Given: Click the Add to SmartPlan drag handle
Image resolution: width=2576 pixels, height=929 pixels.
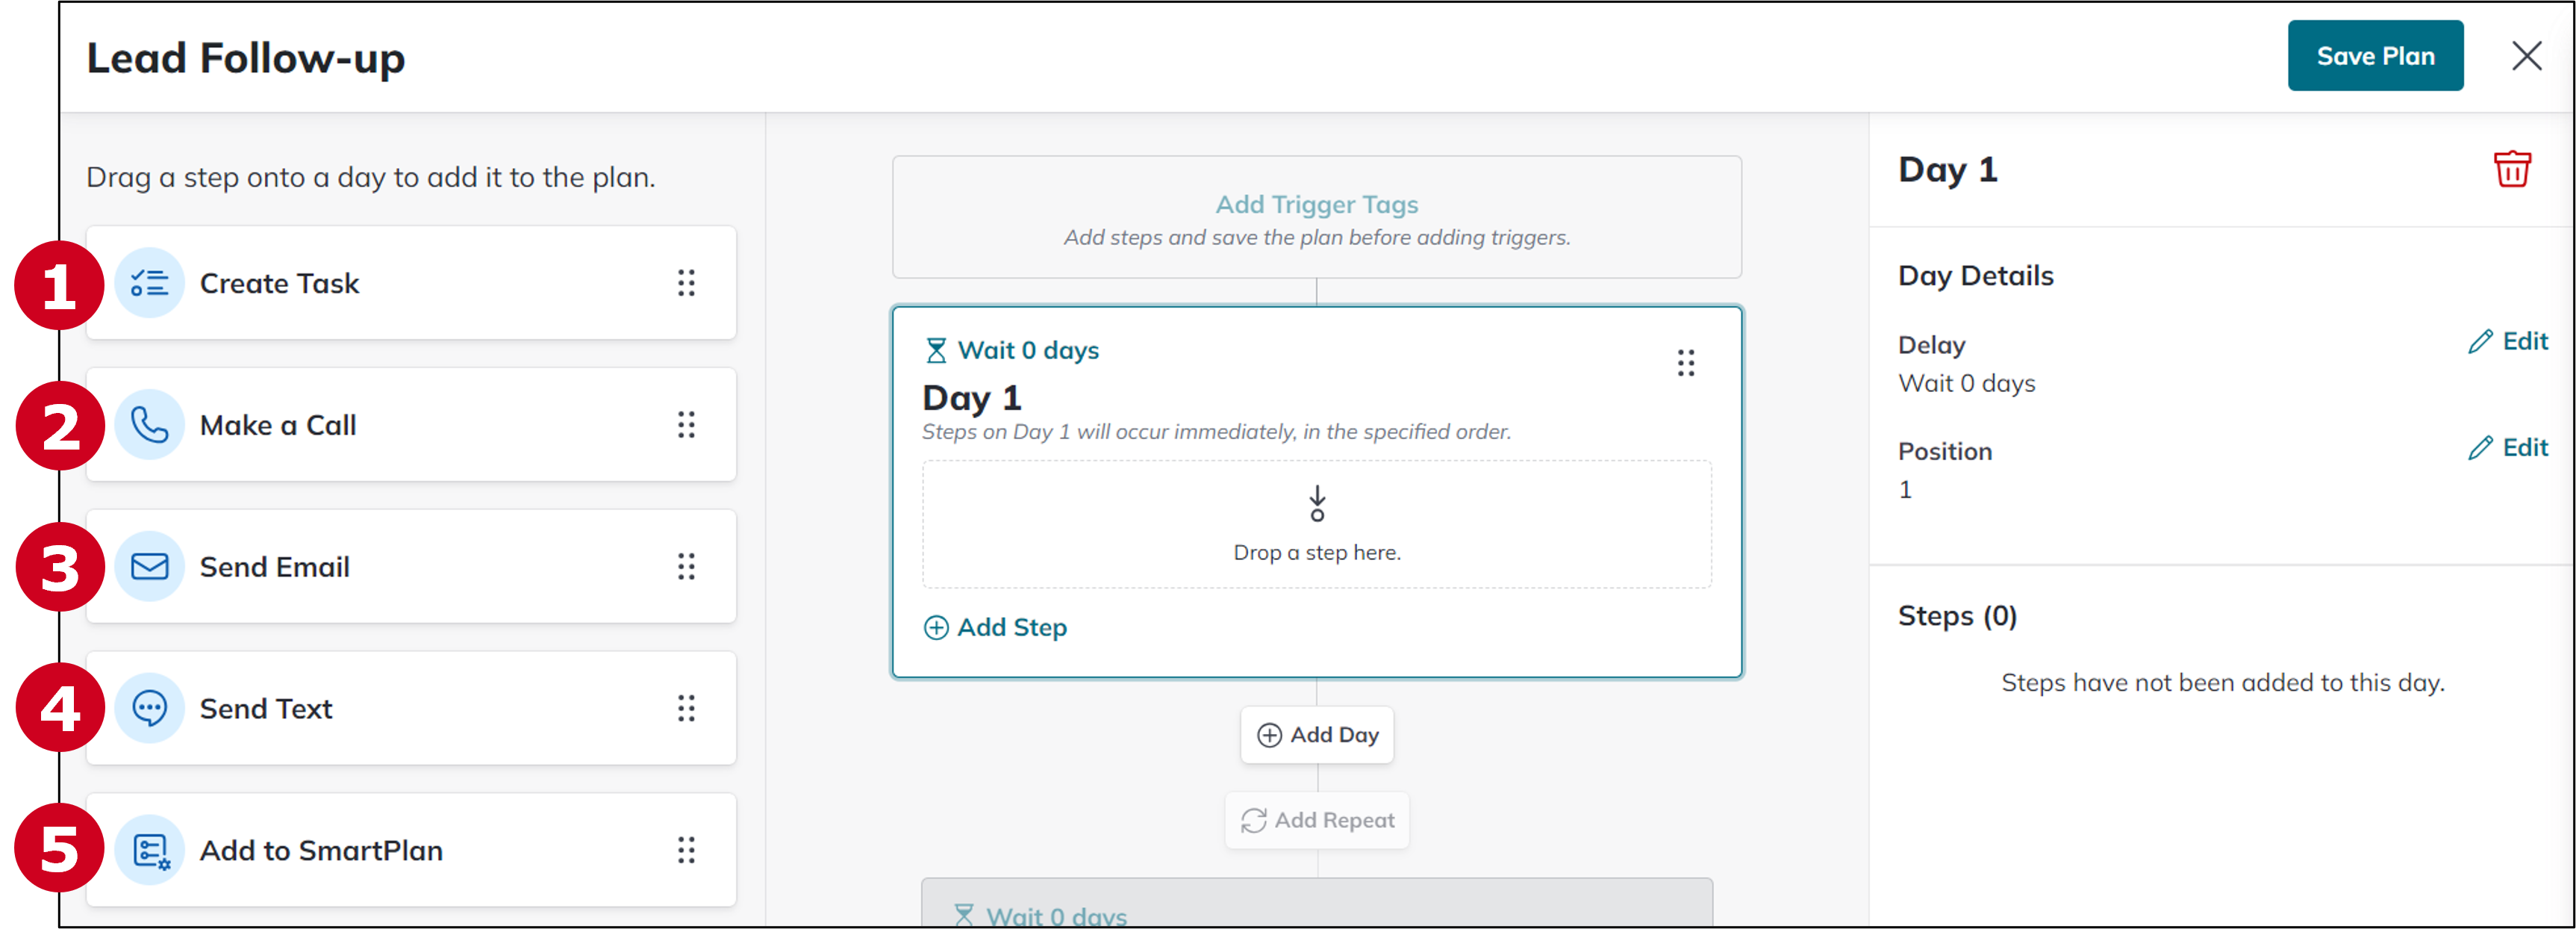Looking at the screenshot, I should coord(686,851).
